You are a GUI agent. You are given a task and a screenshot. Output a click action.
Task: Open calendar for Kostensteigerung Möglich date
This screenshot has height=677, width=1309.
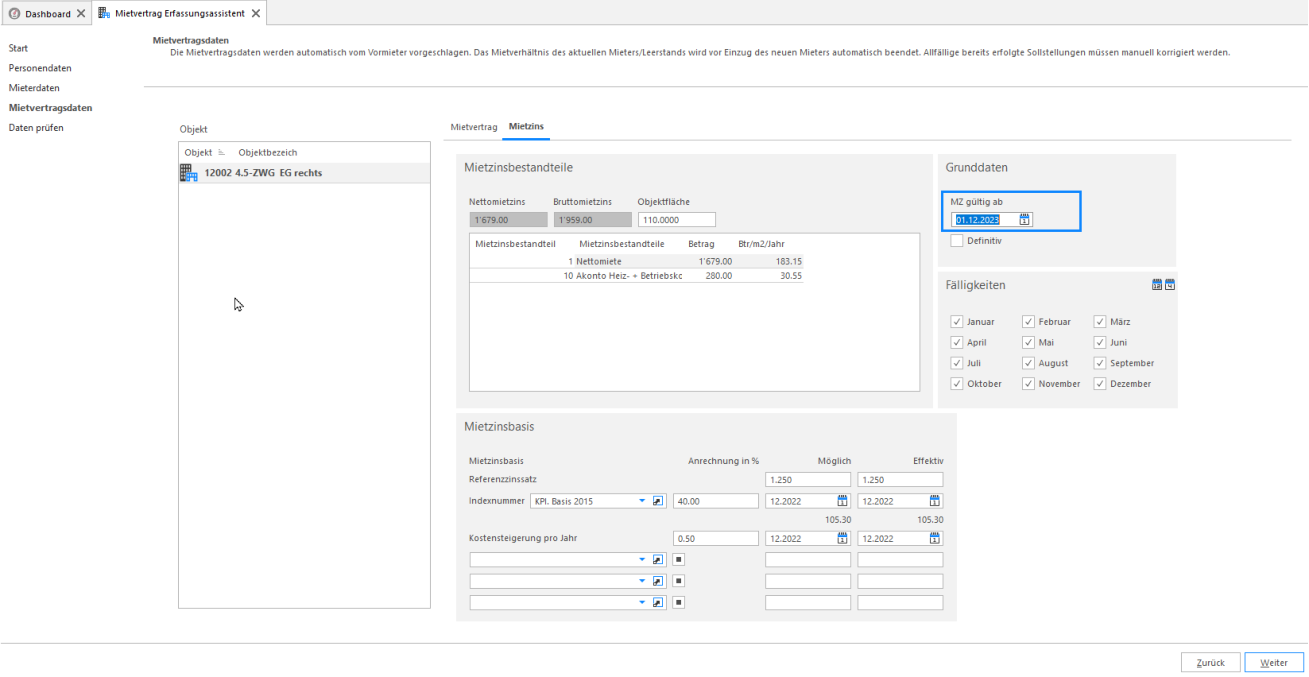pos(842,538)
